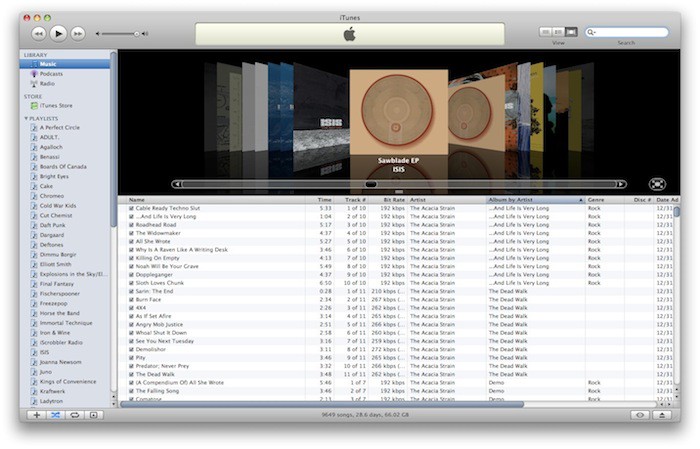This screenshot has width=700, height=449.
Task: Open the Agalloch playlist
Action: point(51,147)
